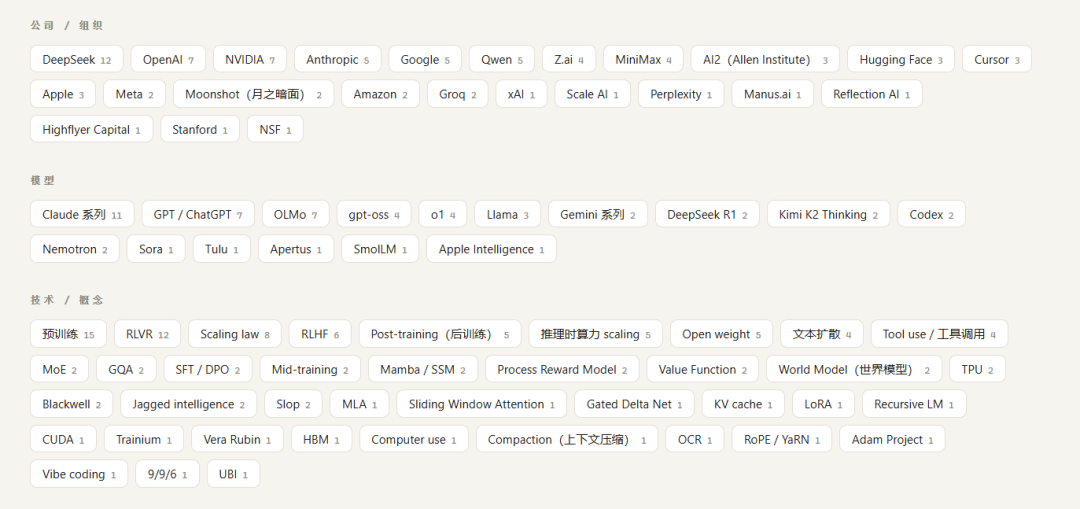Open the Sliding Window Attention tag
The height and width of the screenshot is (509, 1080).
(x=481, y=404)
